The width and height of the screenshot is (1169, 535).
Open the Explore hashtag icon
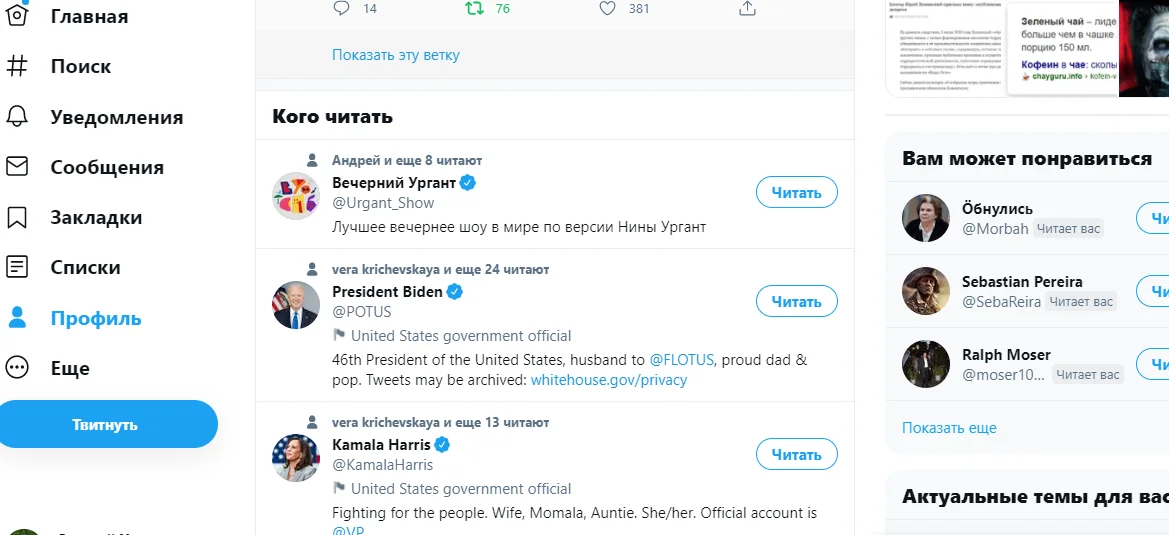17,66
